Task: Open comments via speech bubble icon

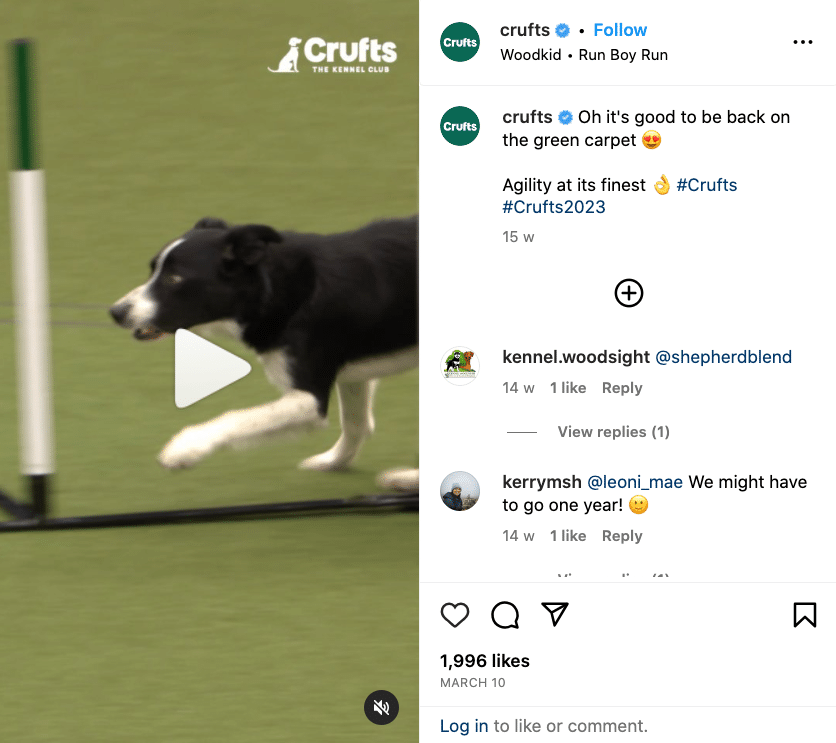Action: (x=505, y=615)
